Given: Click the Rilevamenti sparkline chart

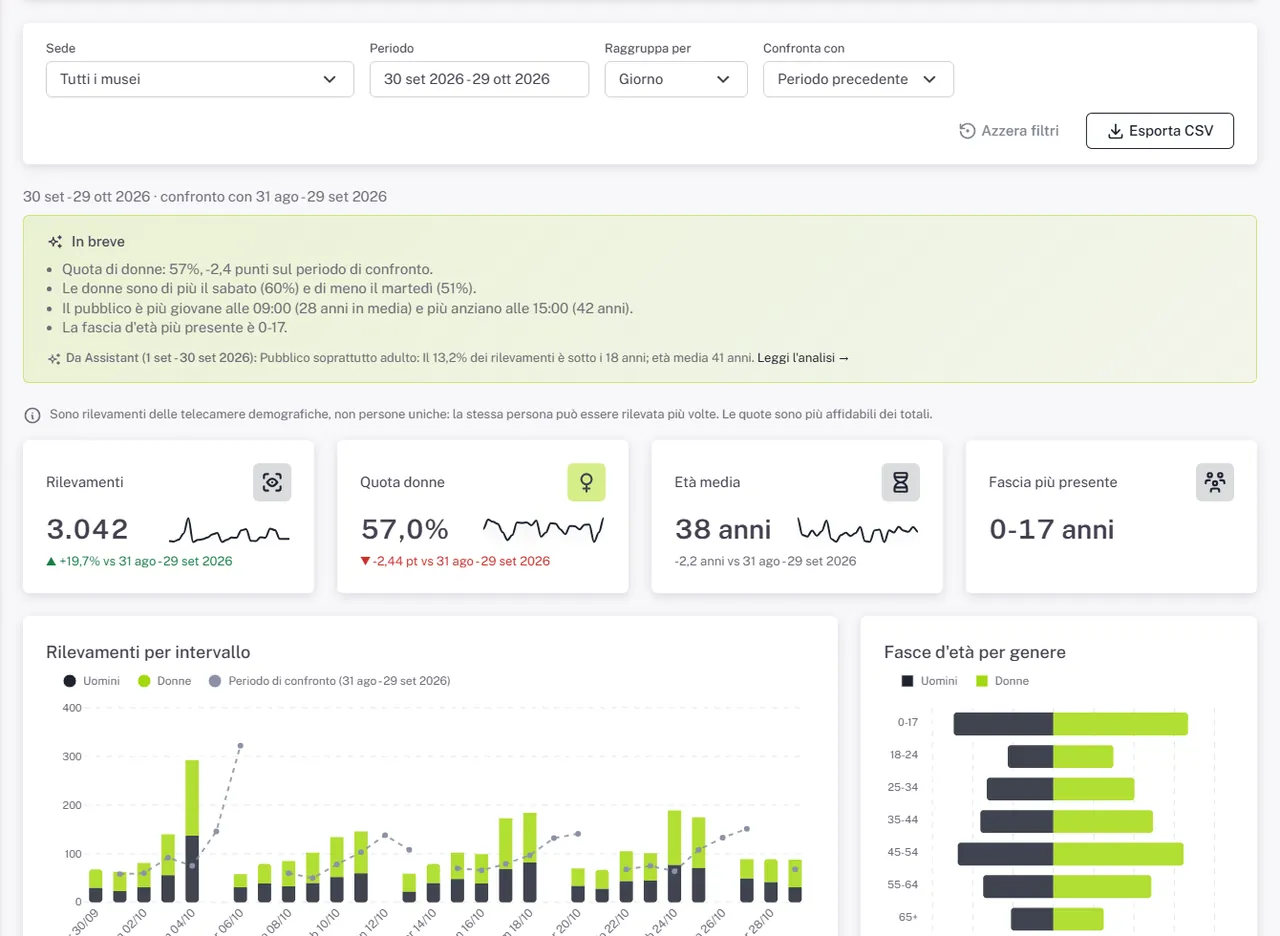Looking at the screenshot, I should pos(230,530).
